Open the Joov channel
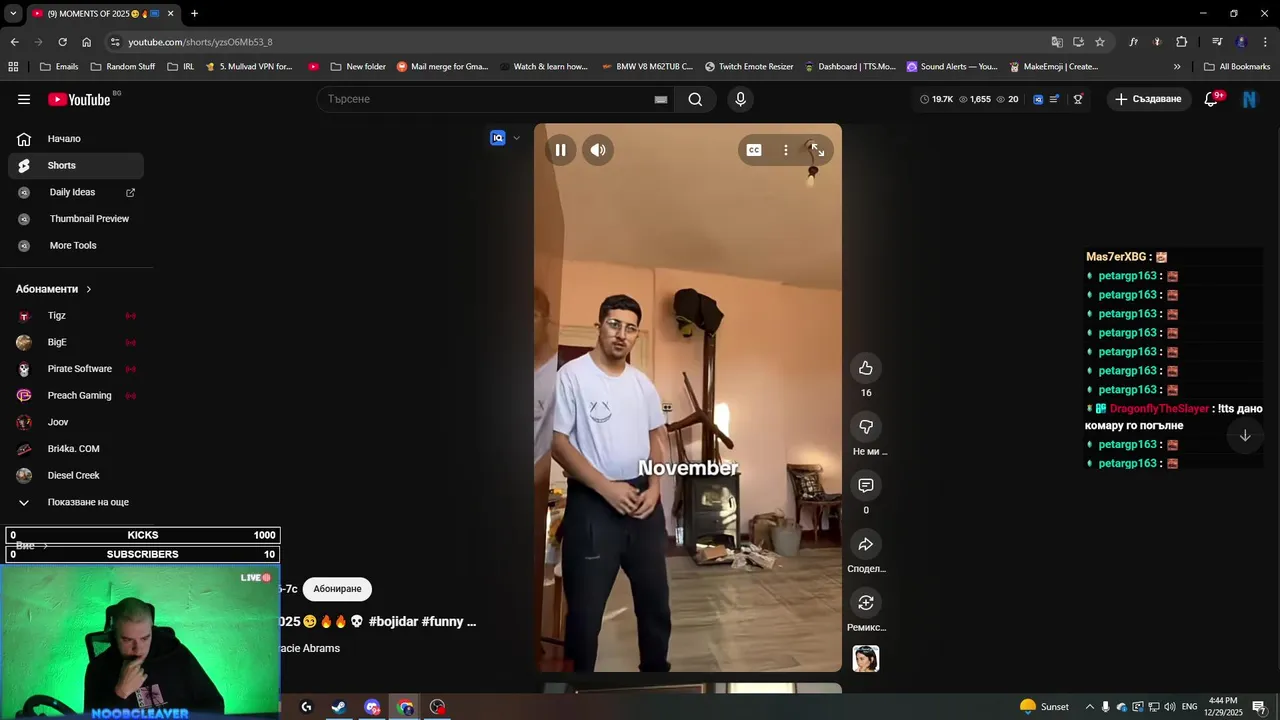The image size is (1280, 720). [76, 422]
